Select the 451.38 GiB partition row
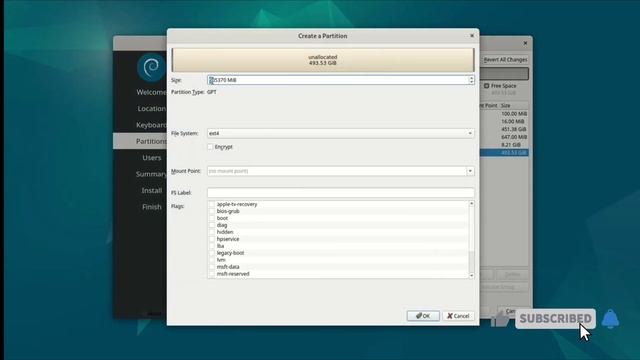Viewport: 640px width, 360px height. pos(504,129)
